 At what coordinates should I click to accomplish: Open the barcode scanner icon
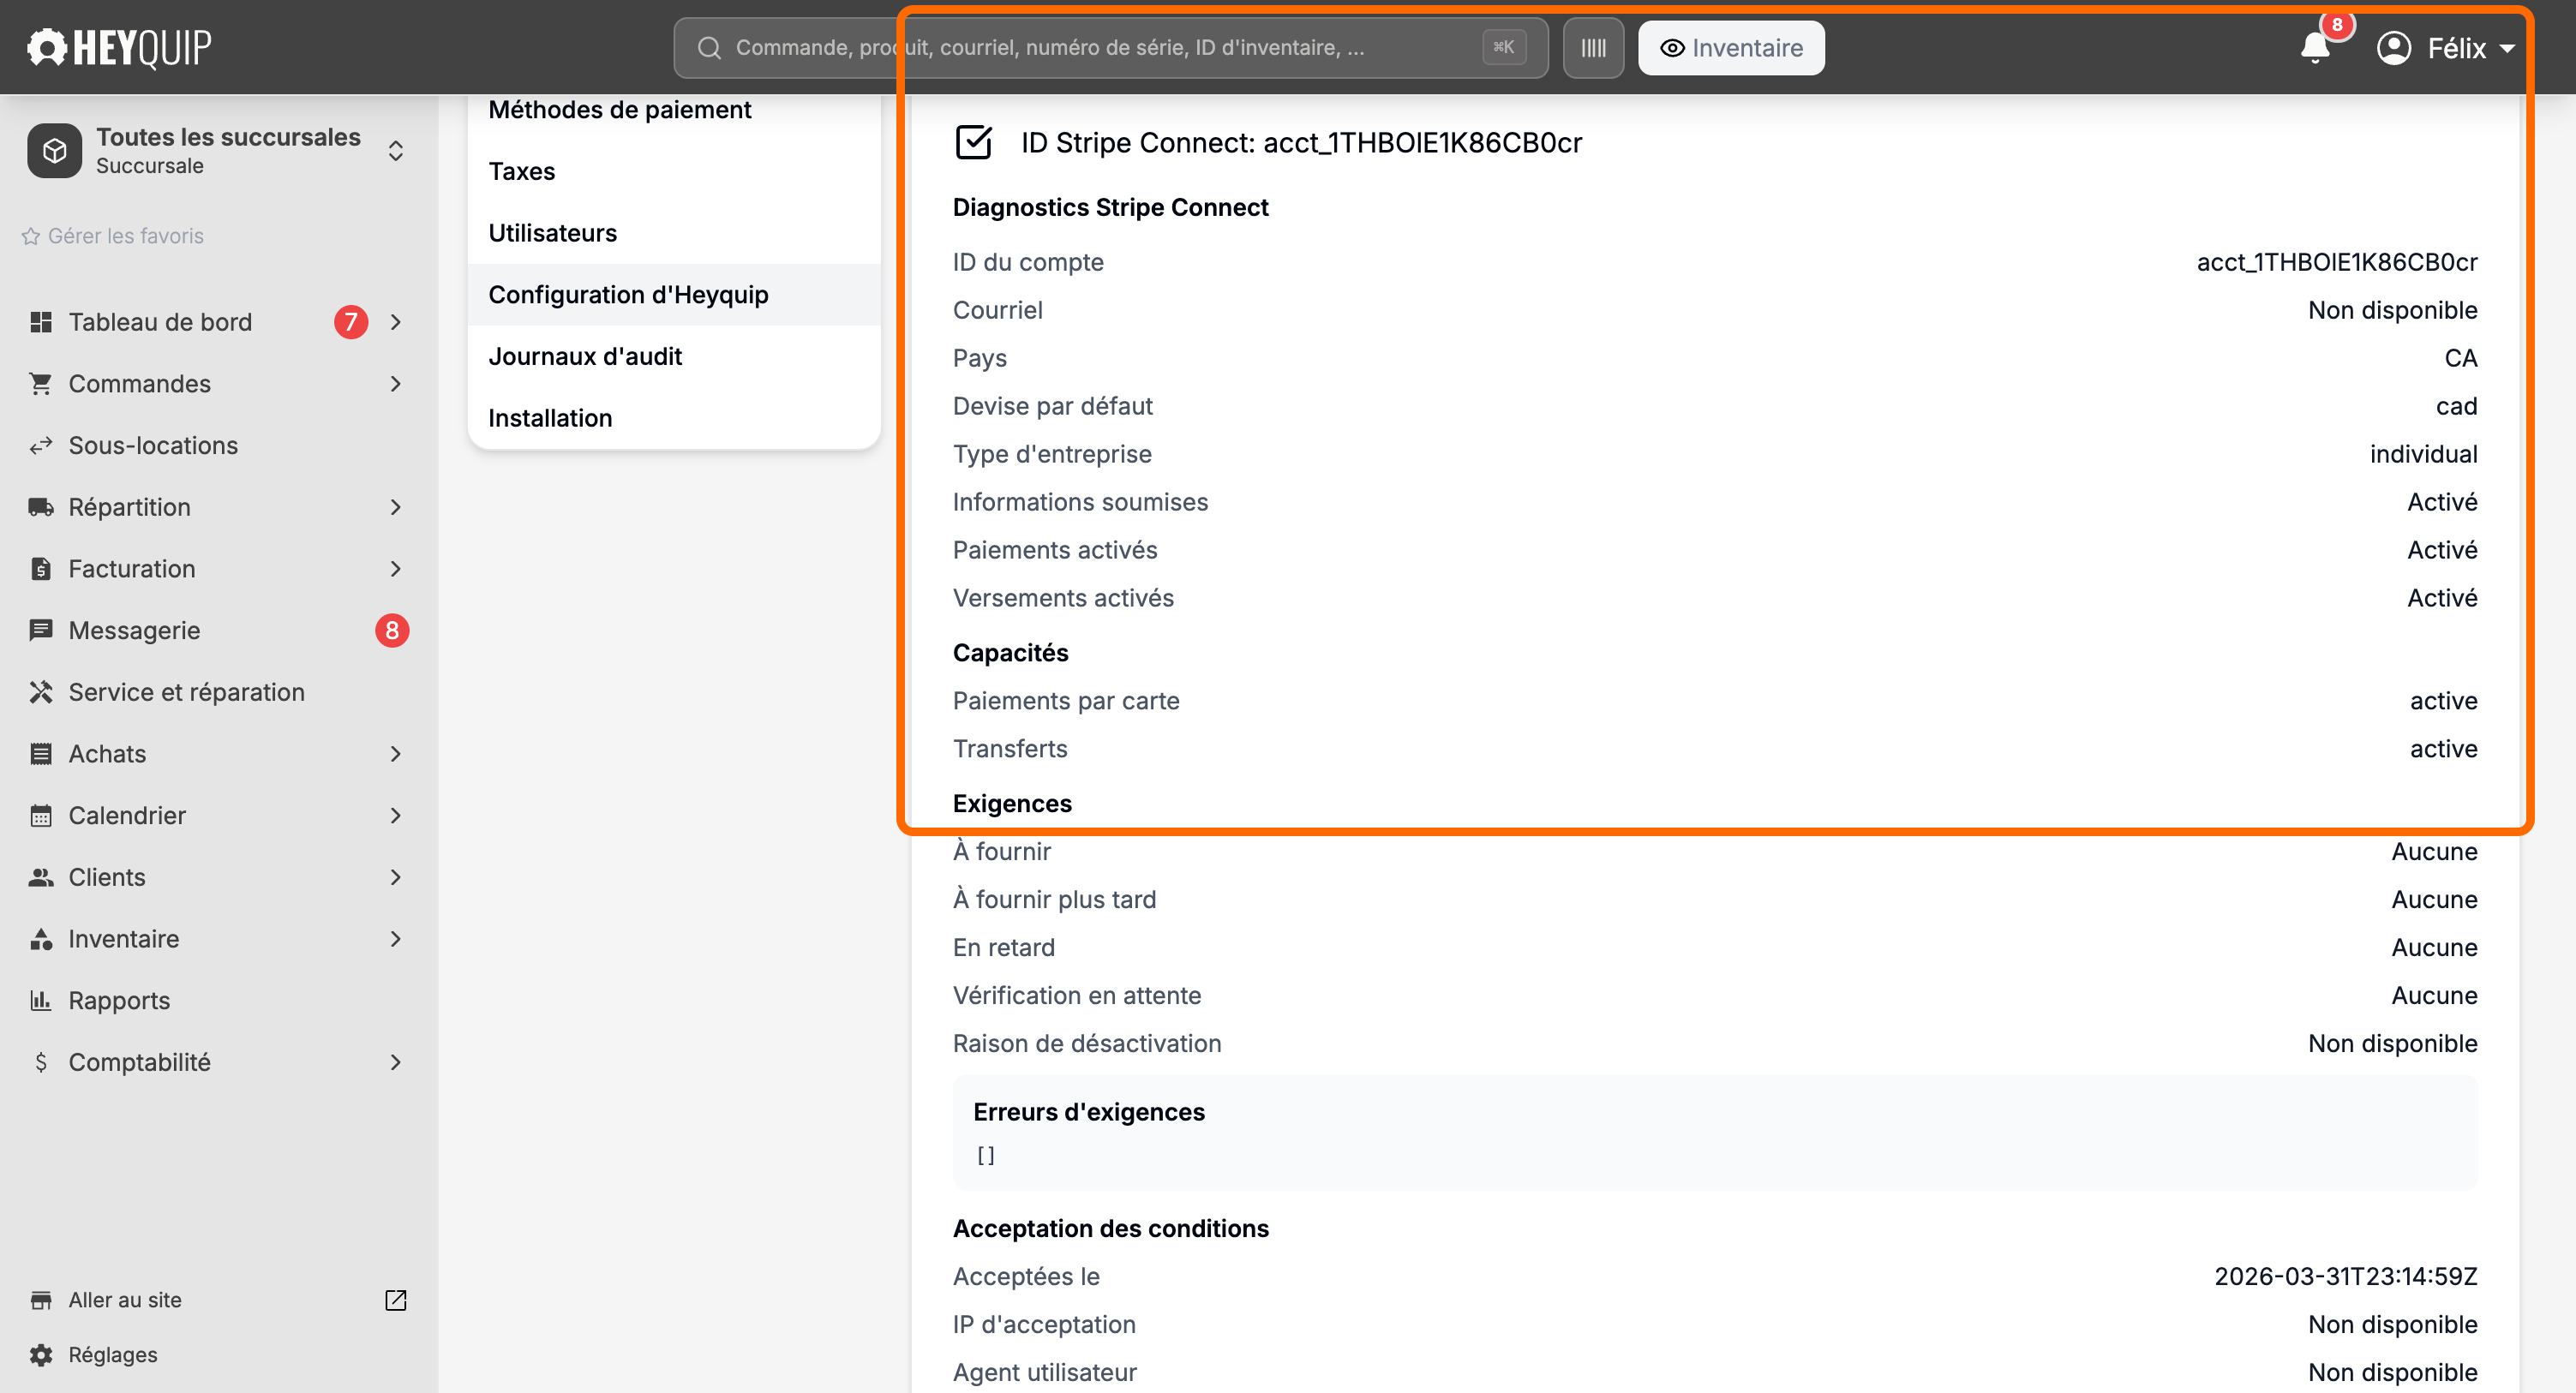(x=1593, y=48)
